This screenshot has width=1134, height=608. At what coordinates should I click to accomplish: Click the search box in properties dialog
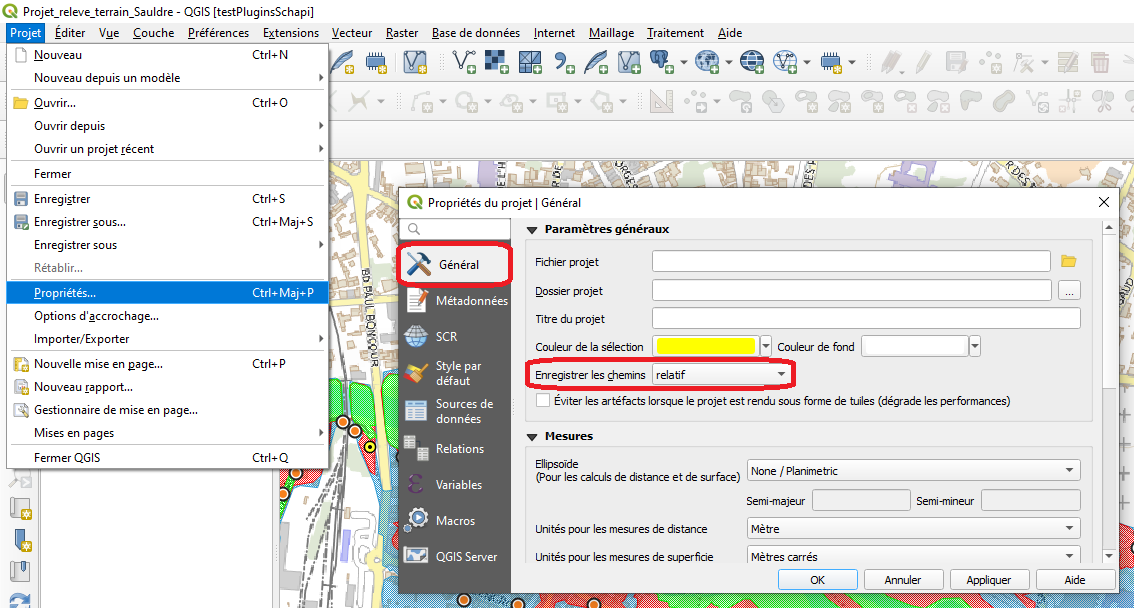click(455, 229)
